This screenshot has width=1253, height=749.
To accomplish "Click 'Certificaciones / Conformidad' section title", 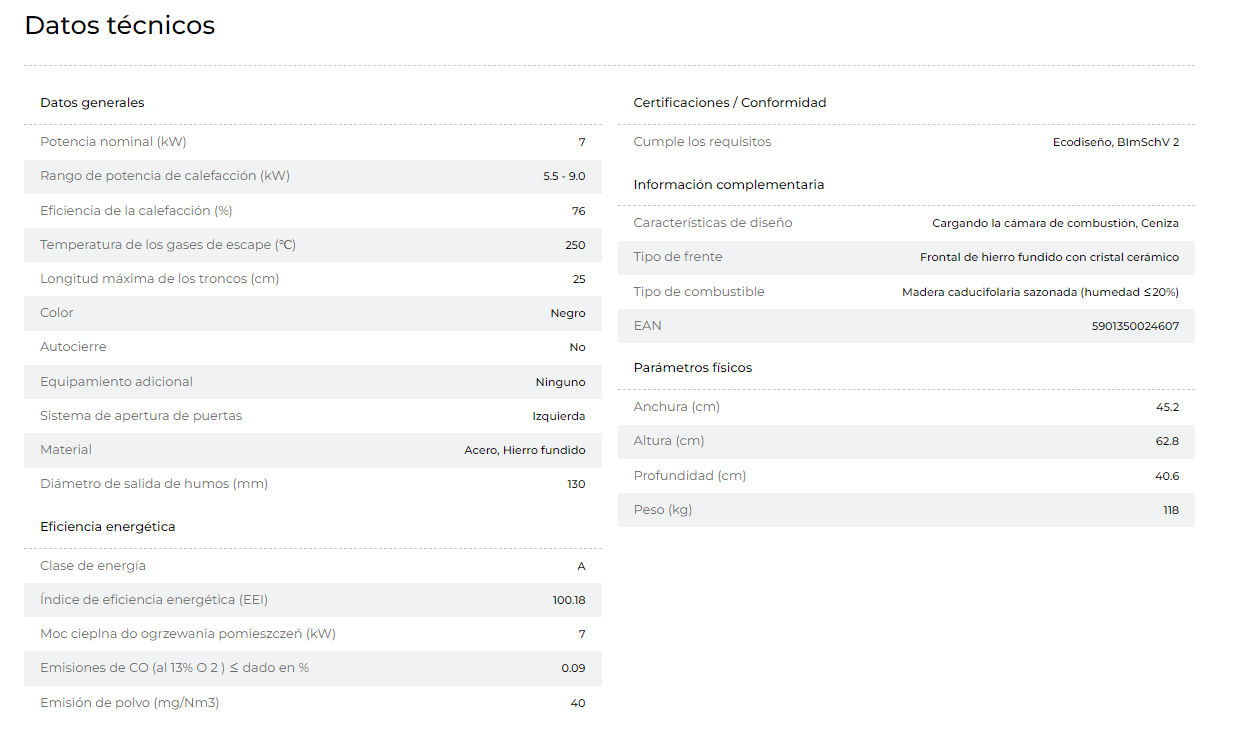I will 730,103.
